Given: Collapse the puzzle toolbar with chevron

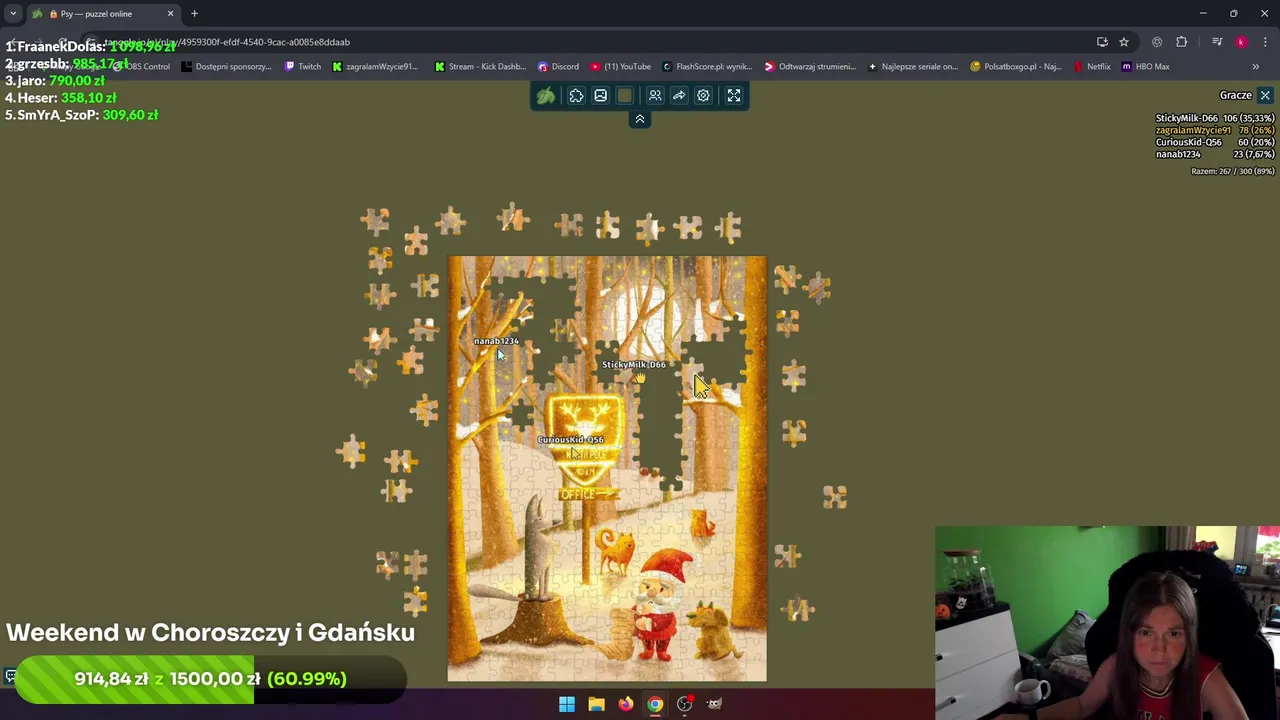Looking at the screenshot, I should 640,119.
